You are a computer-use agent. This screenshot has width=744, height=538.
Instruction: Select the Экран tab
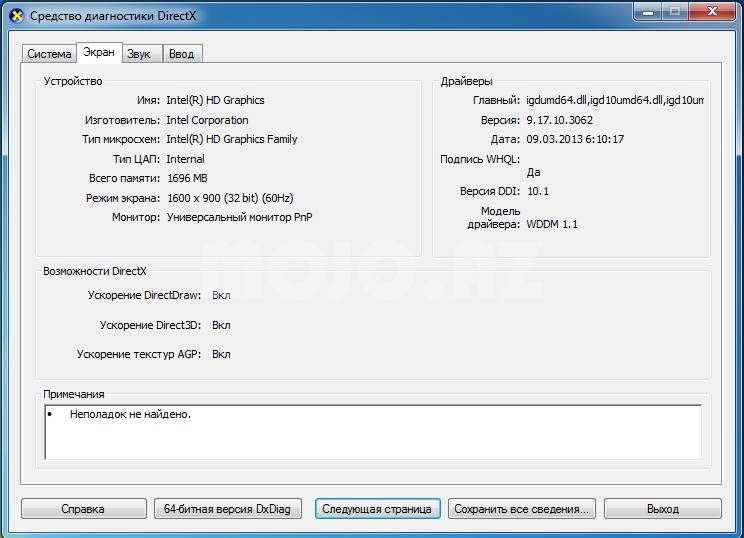tap(100, 52)
